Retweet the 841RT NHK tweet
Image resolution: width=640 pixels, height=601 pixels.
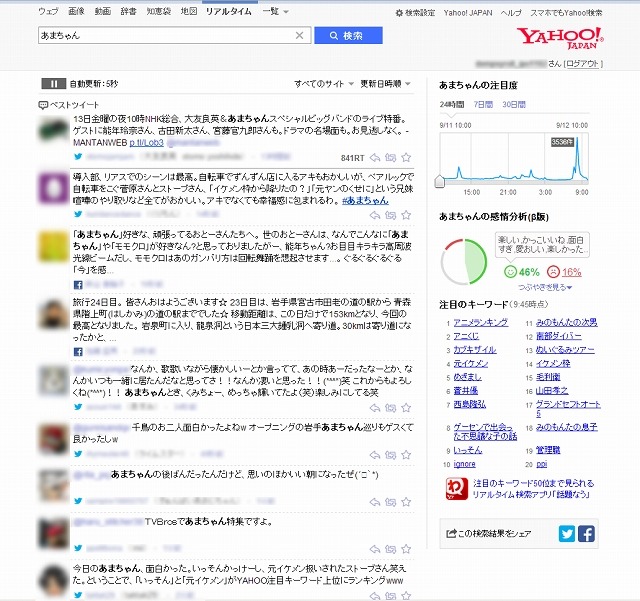[391, 158]
